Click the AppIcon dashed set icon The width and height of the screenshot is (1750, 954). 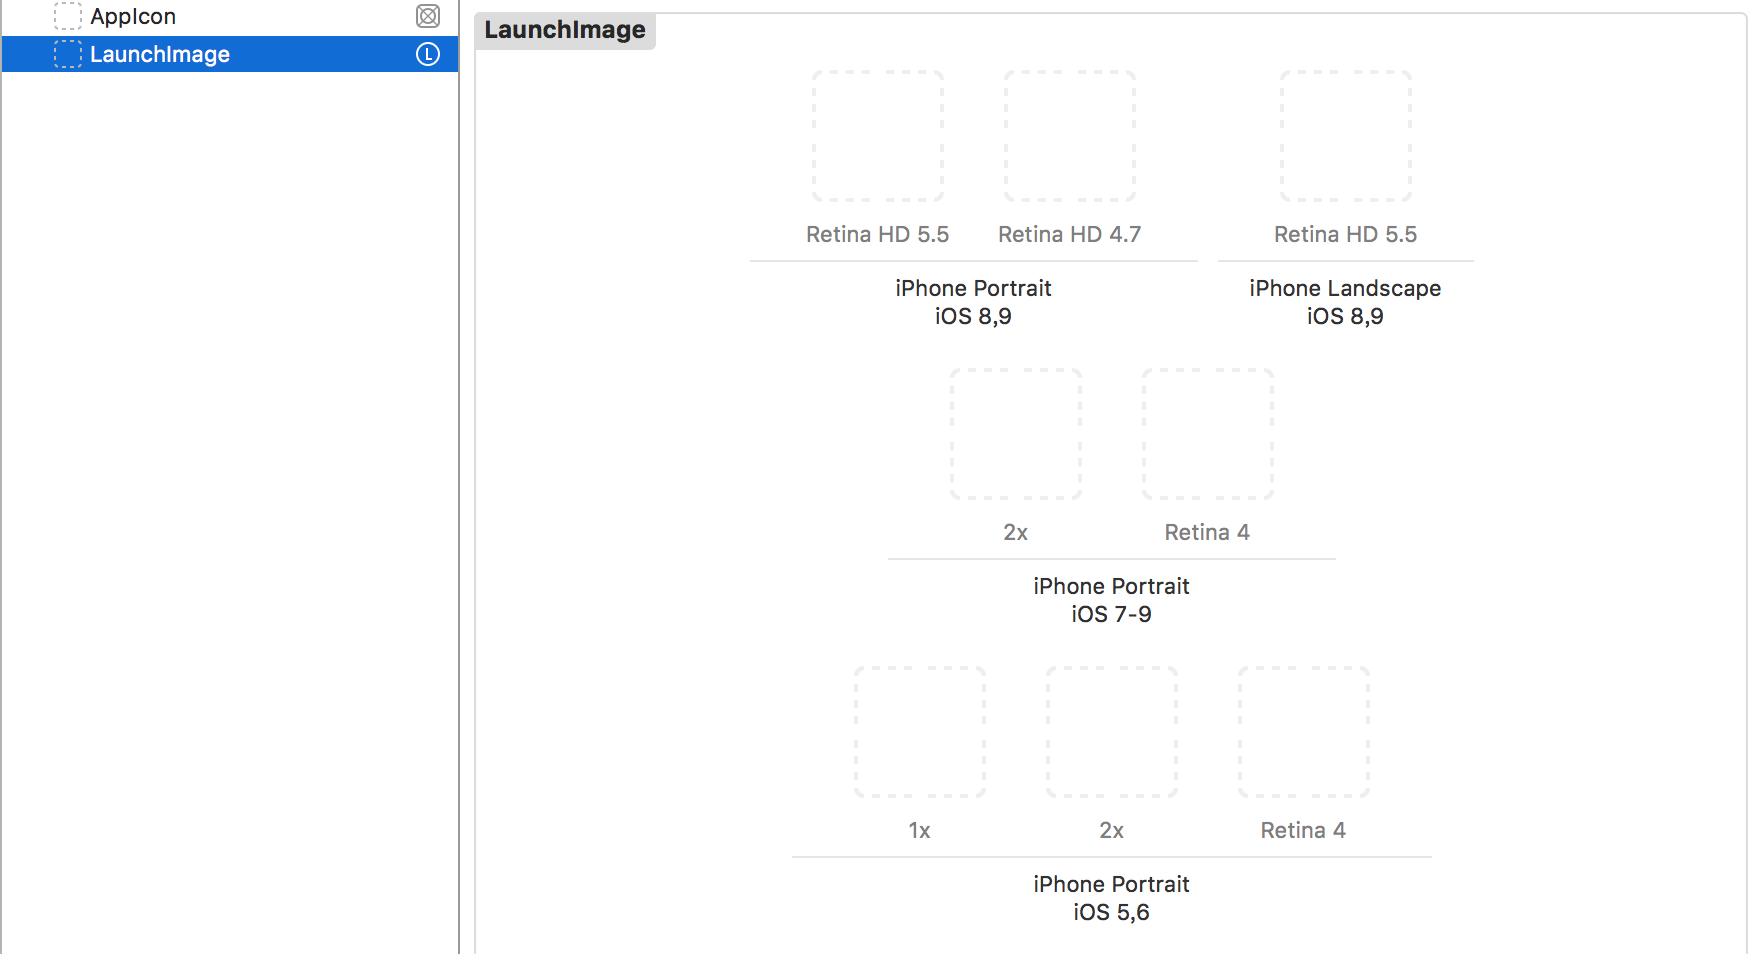coord(67,16)
